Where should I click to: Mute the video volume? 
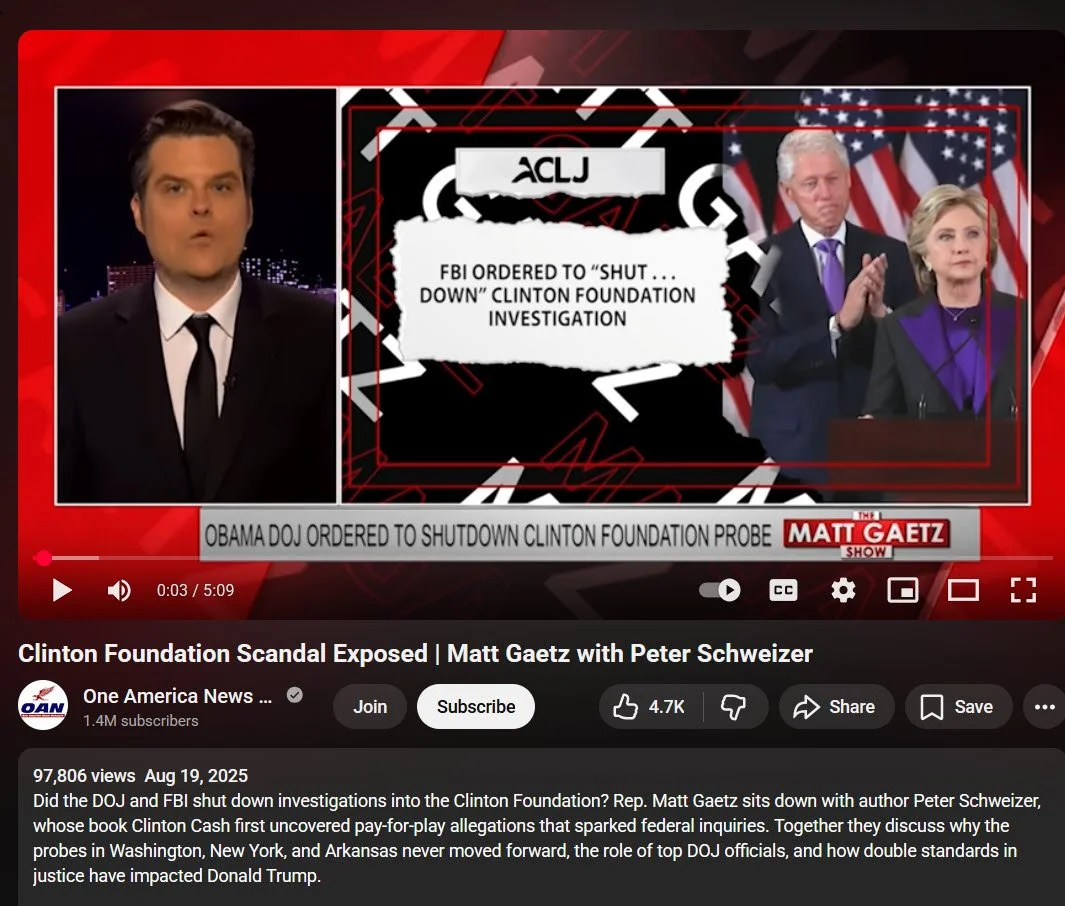point(120,590)
